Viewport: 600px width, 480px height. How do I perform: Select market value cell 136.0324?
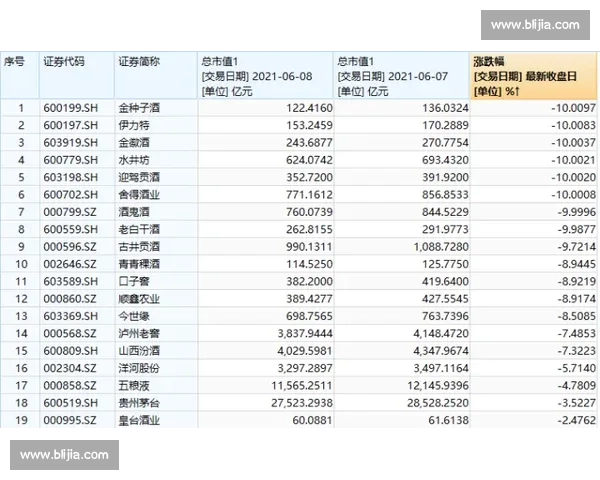(445, 108)
